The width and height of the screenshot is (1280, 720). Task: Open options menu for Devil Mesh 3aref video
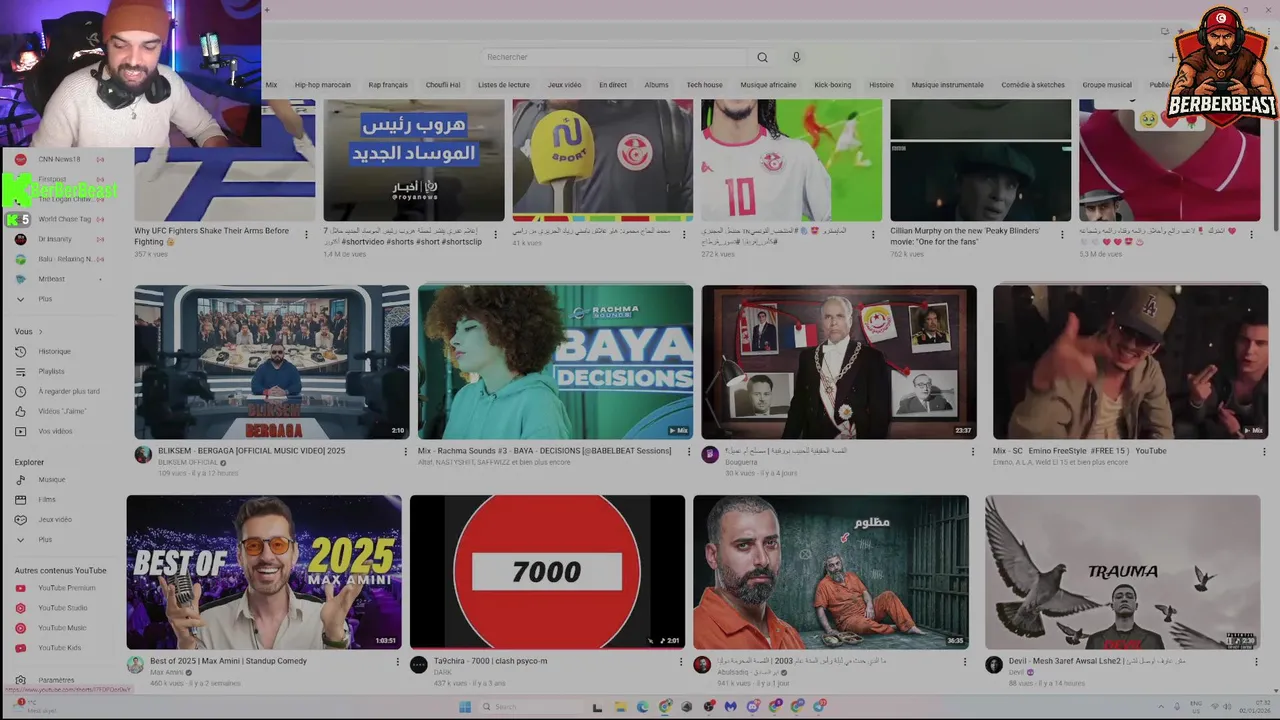pos(1256,662)
